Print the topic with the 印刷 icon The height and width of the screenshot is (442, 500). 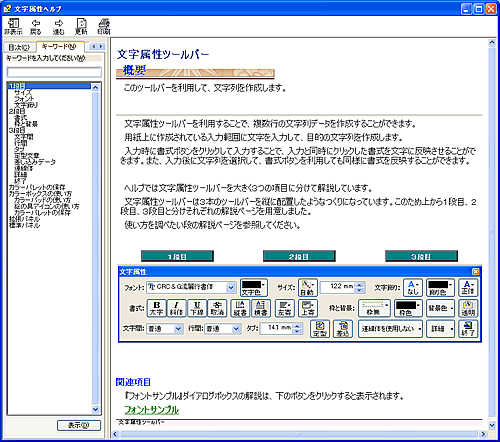(104, 26)
